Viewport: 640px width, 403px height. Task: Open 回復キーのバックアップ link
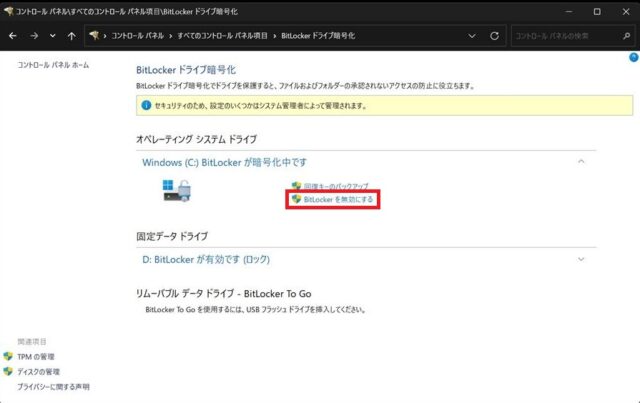pyautogui.click(x=336, y=186)
